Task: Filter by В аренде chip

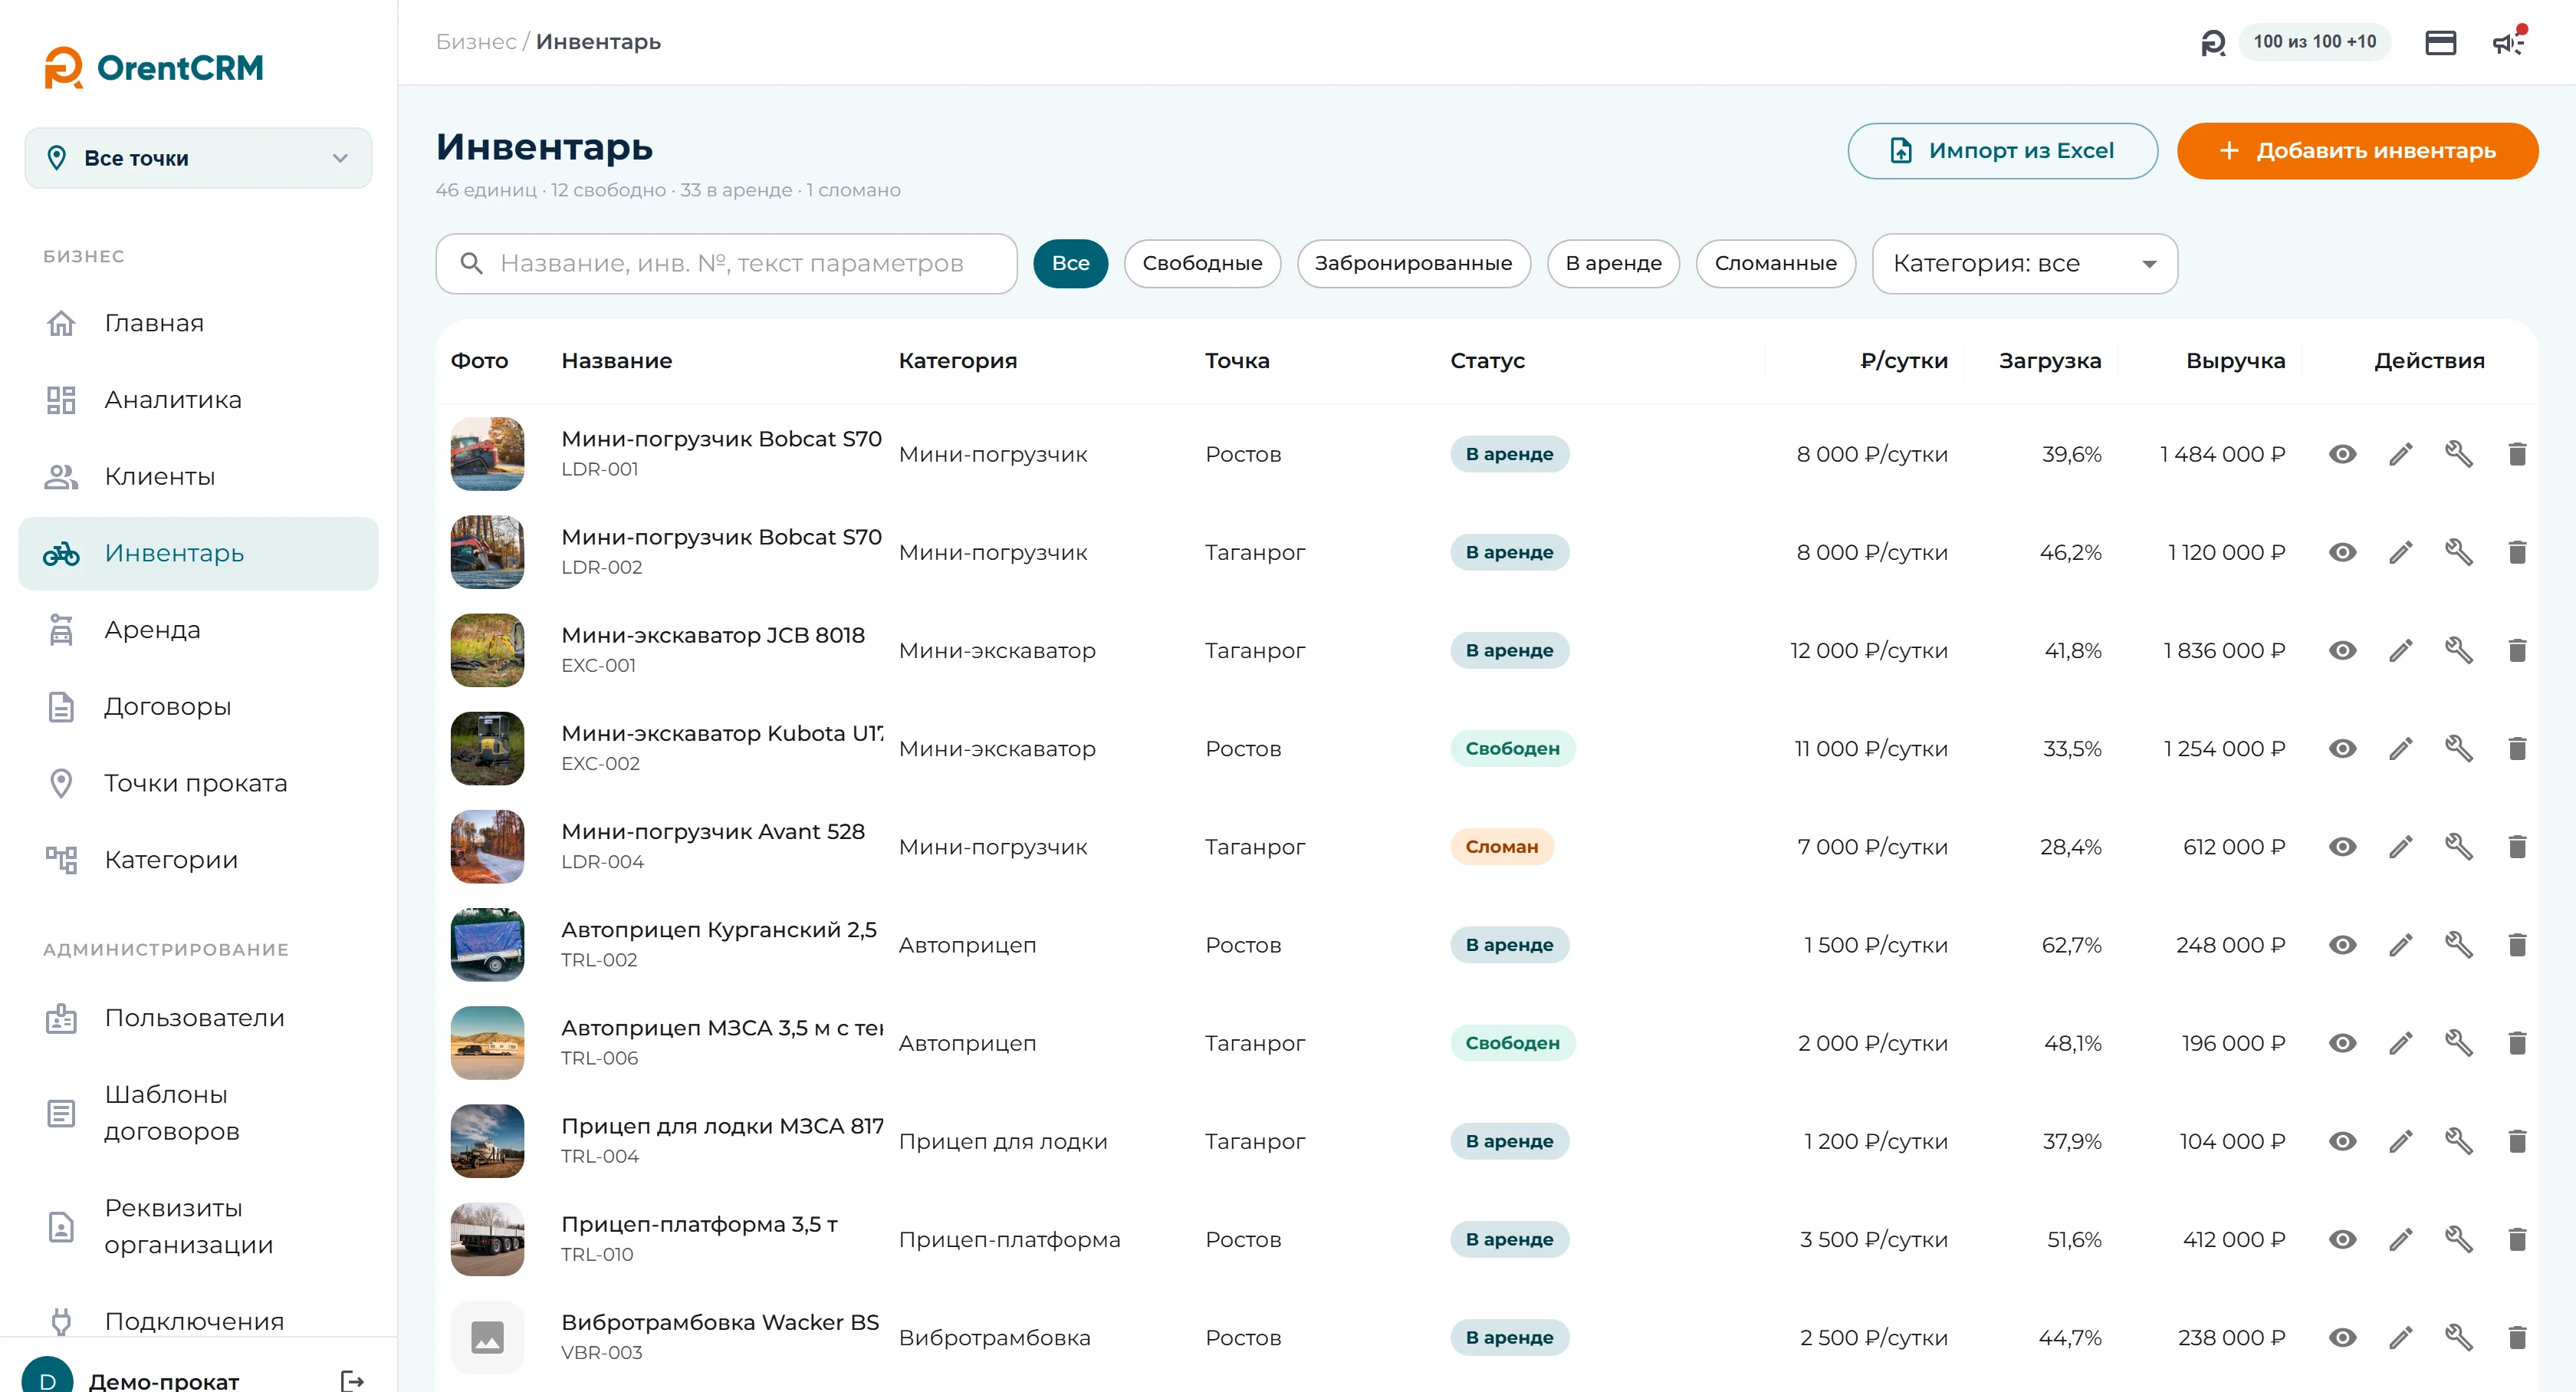Action: pos(1613,263)
